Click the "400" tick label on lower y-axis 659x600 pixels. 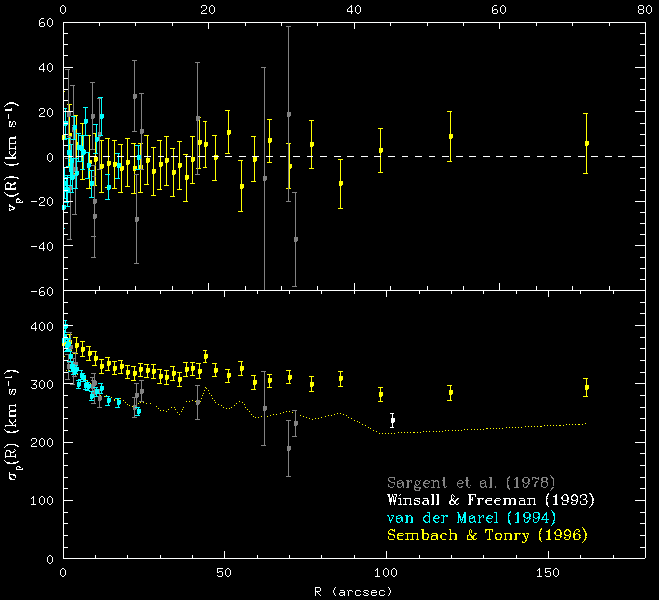tap(41, 327)
